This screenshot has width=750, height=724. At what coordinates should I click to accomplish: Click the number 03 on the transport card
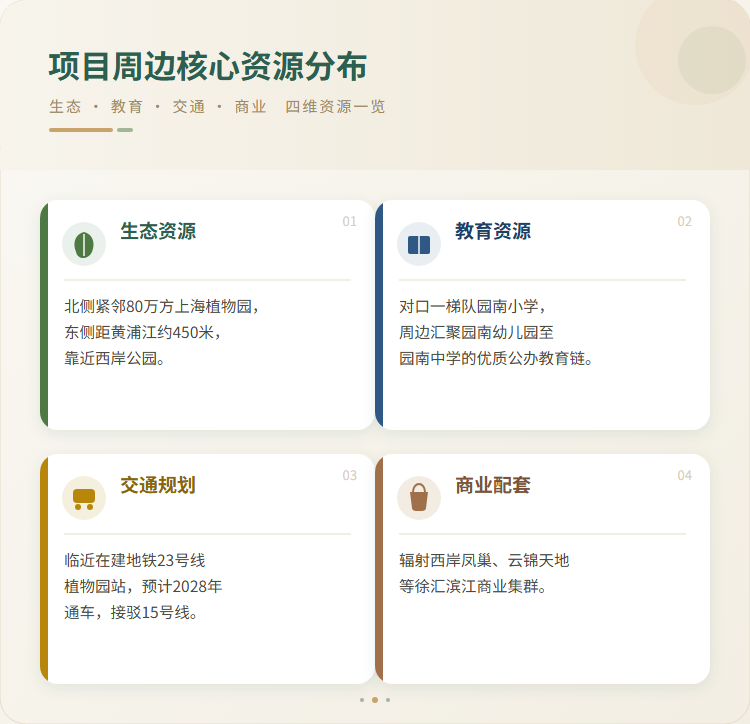coord(349,475)
